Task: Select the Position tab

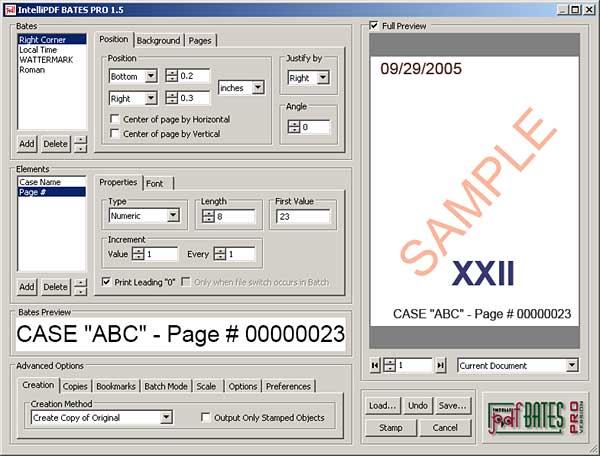Action: tap(114, 39)
